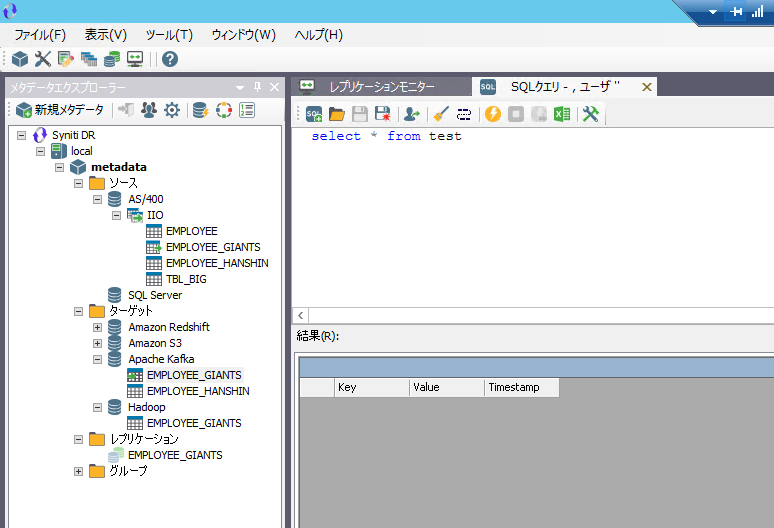Open a query file with folder icon
Image resolution: width=774 pixels, height=528 pixels.
337,114
